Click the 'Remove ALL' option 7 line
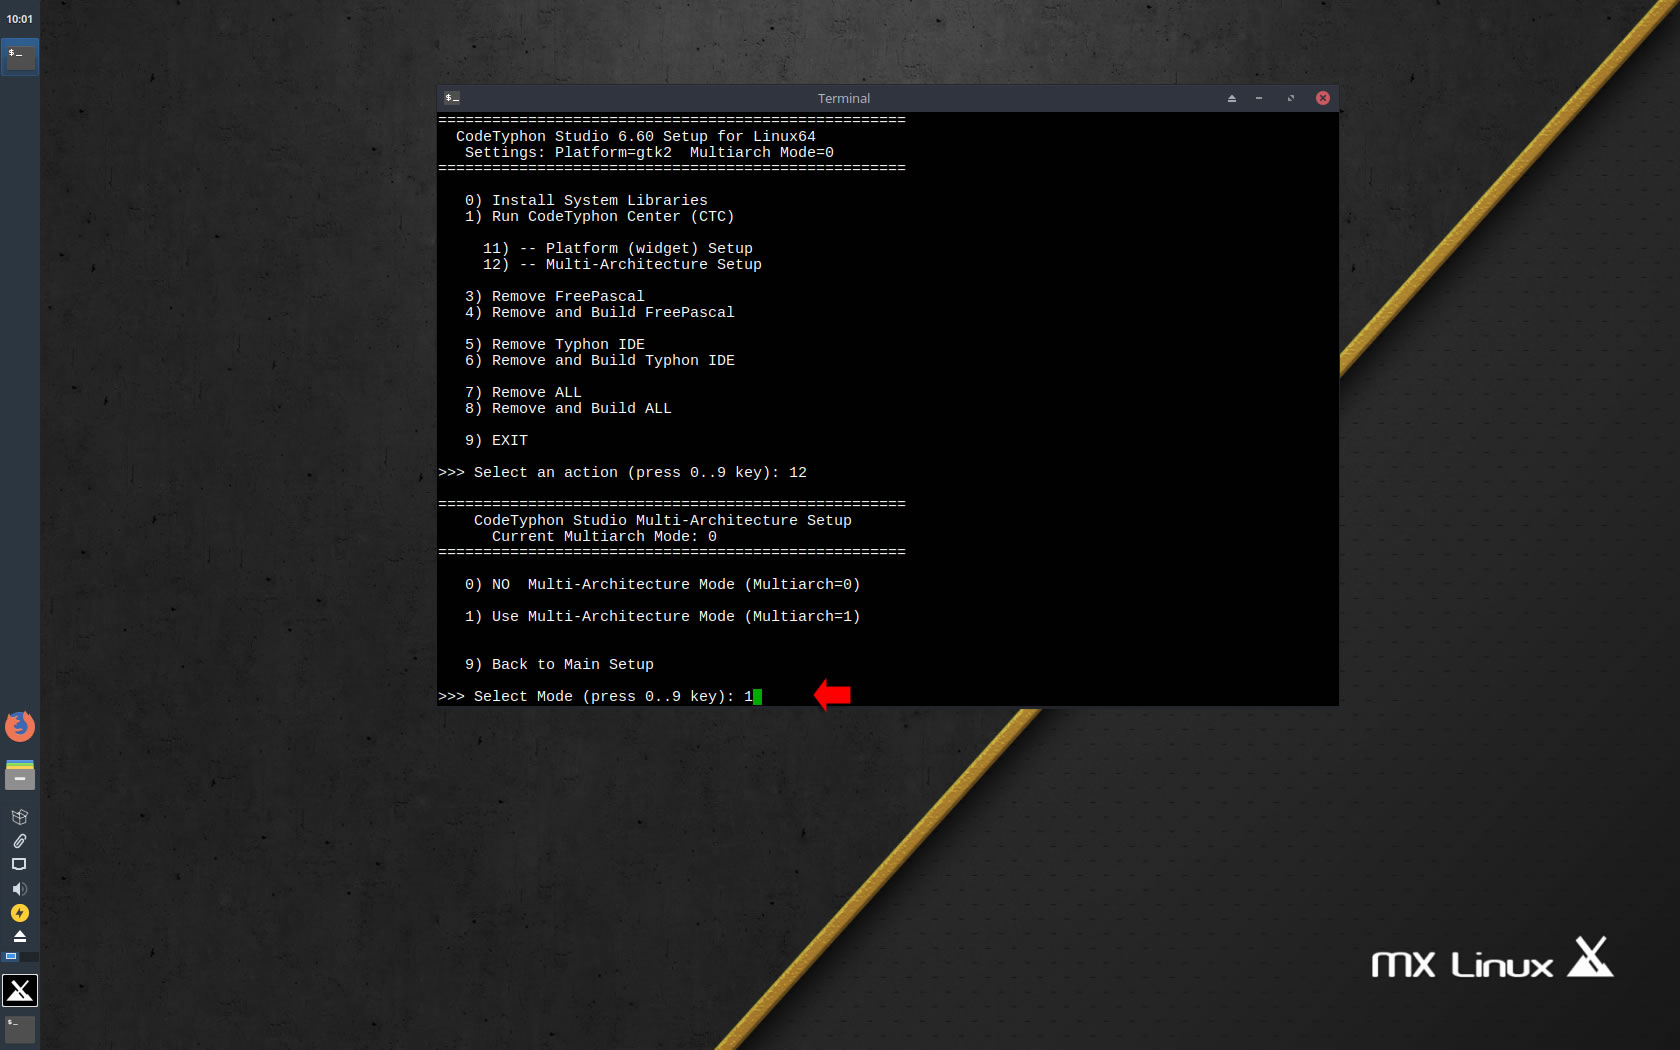The height and width of the screenshot is (1050, 1680). 523,393
